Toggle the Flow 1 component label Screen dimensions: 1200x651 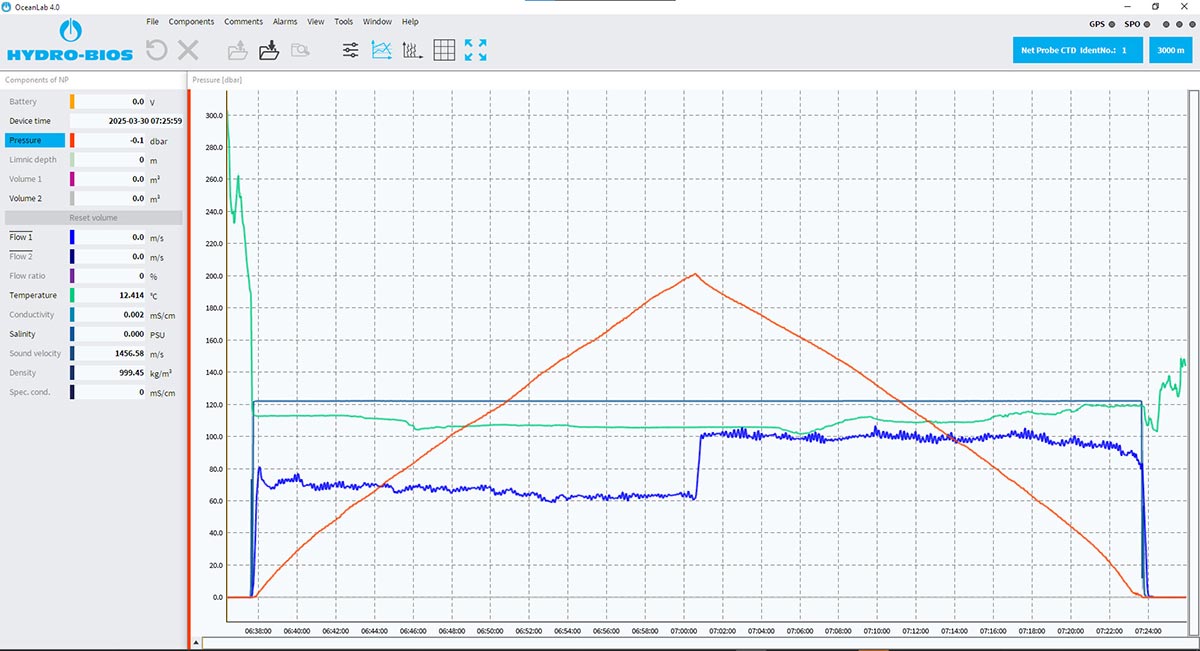(21, 238)
